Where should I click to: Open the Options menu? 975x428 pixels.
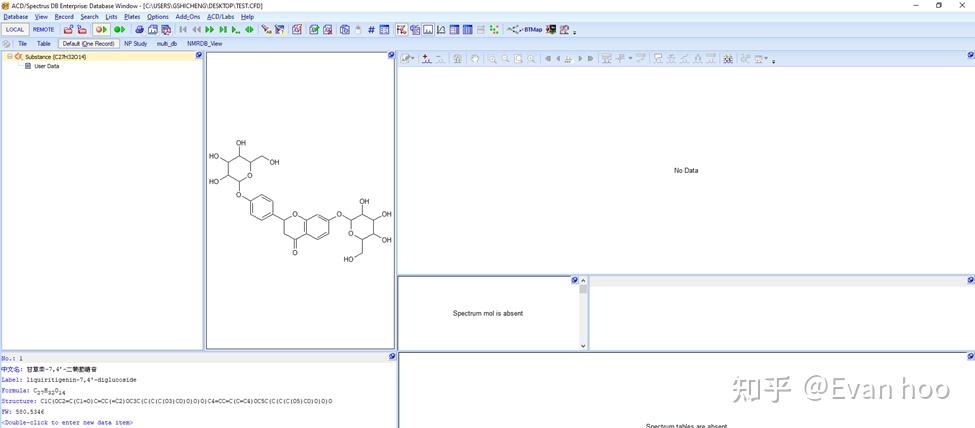(158, 17)
